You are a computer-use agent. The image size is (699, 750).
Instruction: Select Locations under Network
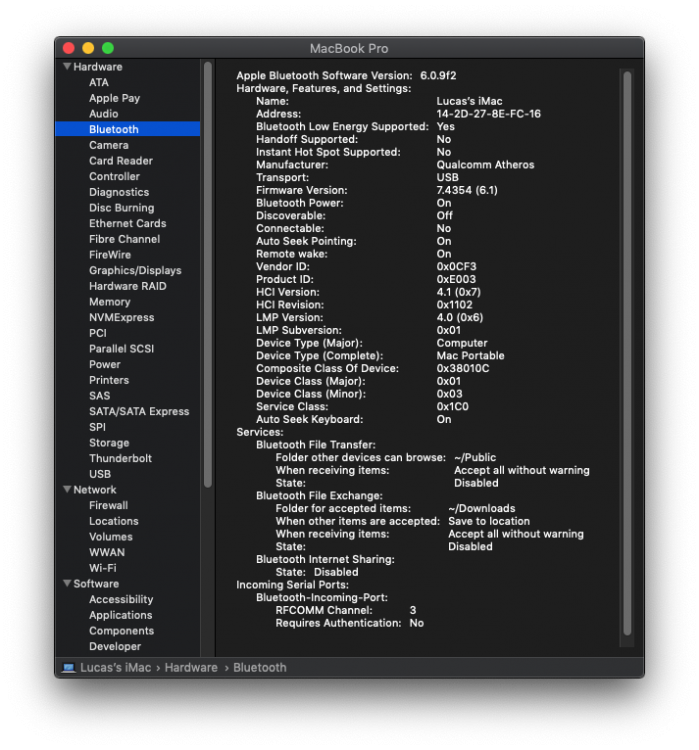click(x=114, y=521)
